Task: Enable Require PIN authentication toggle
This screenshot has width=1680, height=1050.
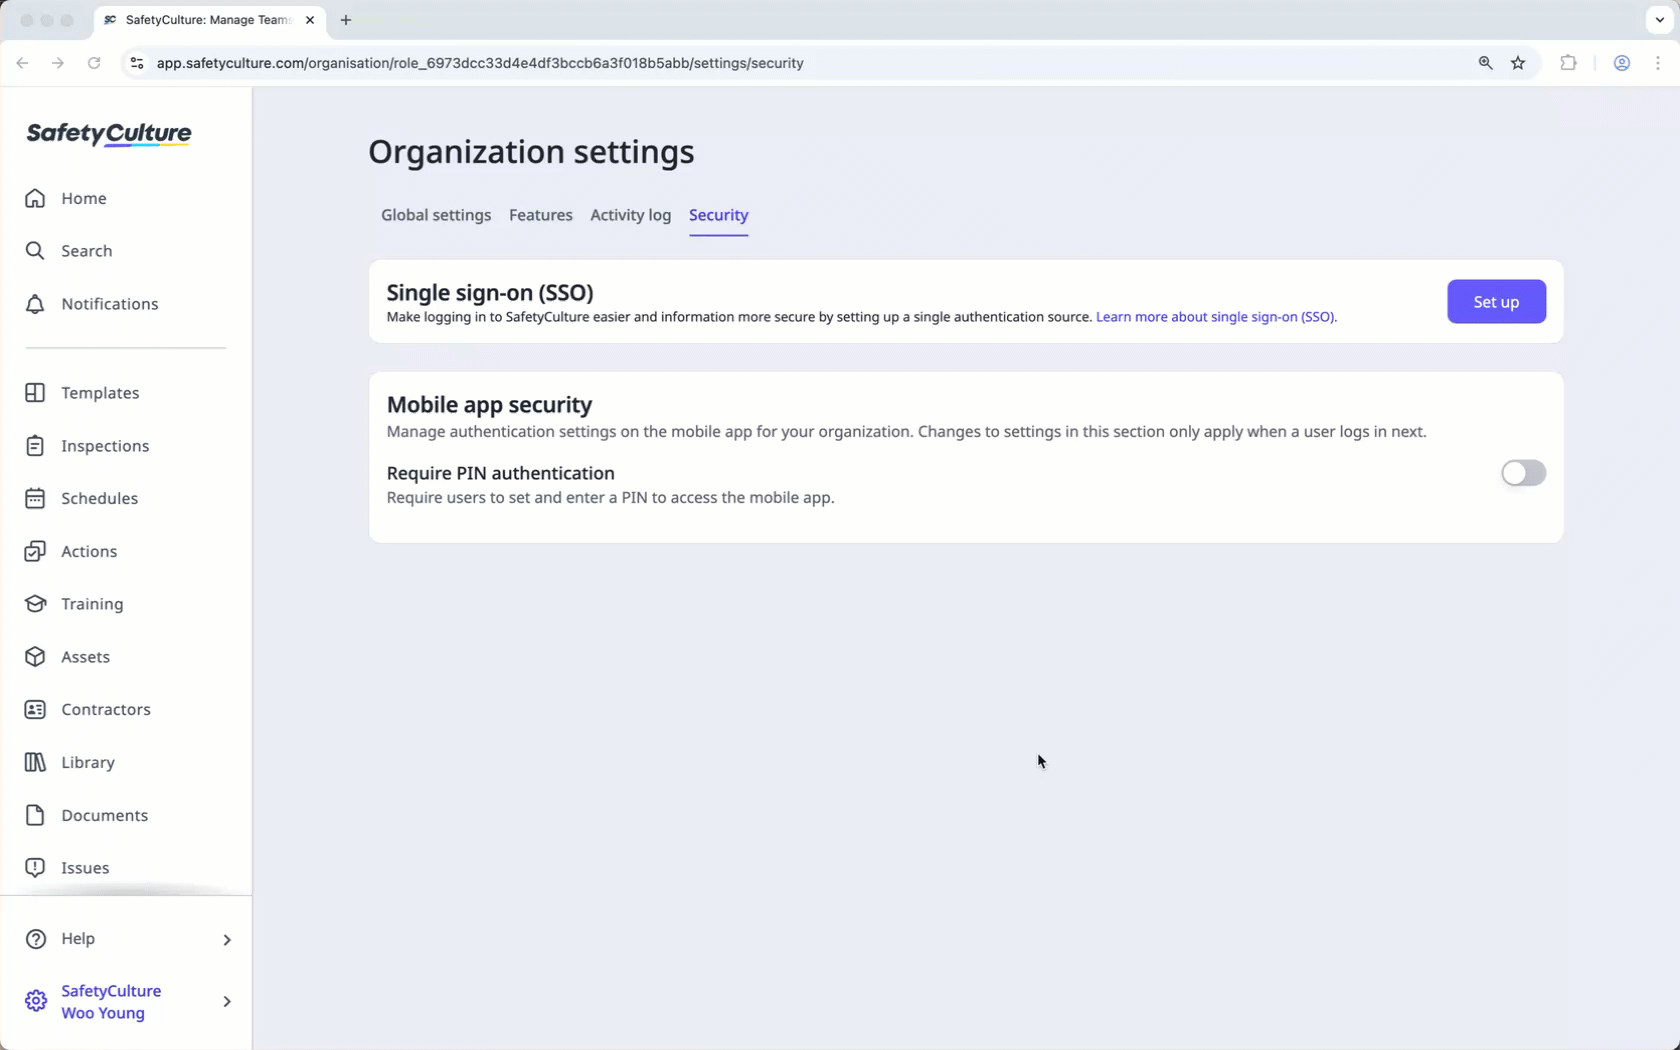Action: (1523, 473)
